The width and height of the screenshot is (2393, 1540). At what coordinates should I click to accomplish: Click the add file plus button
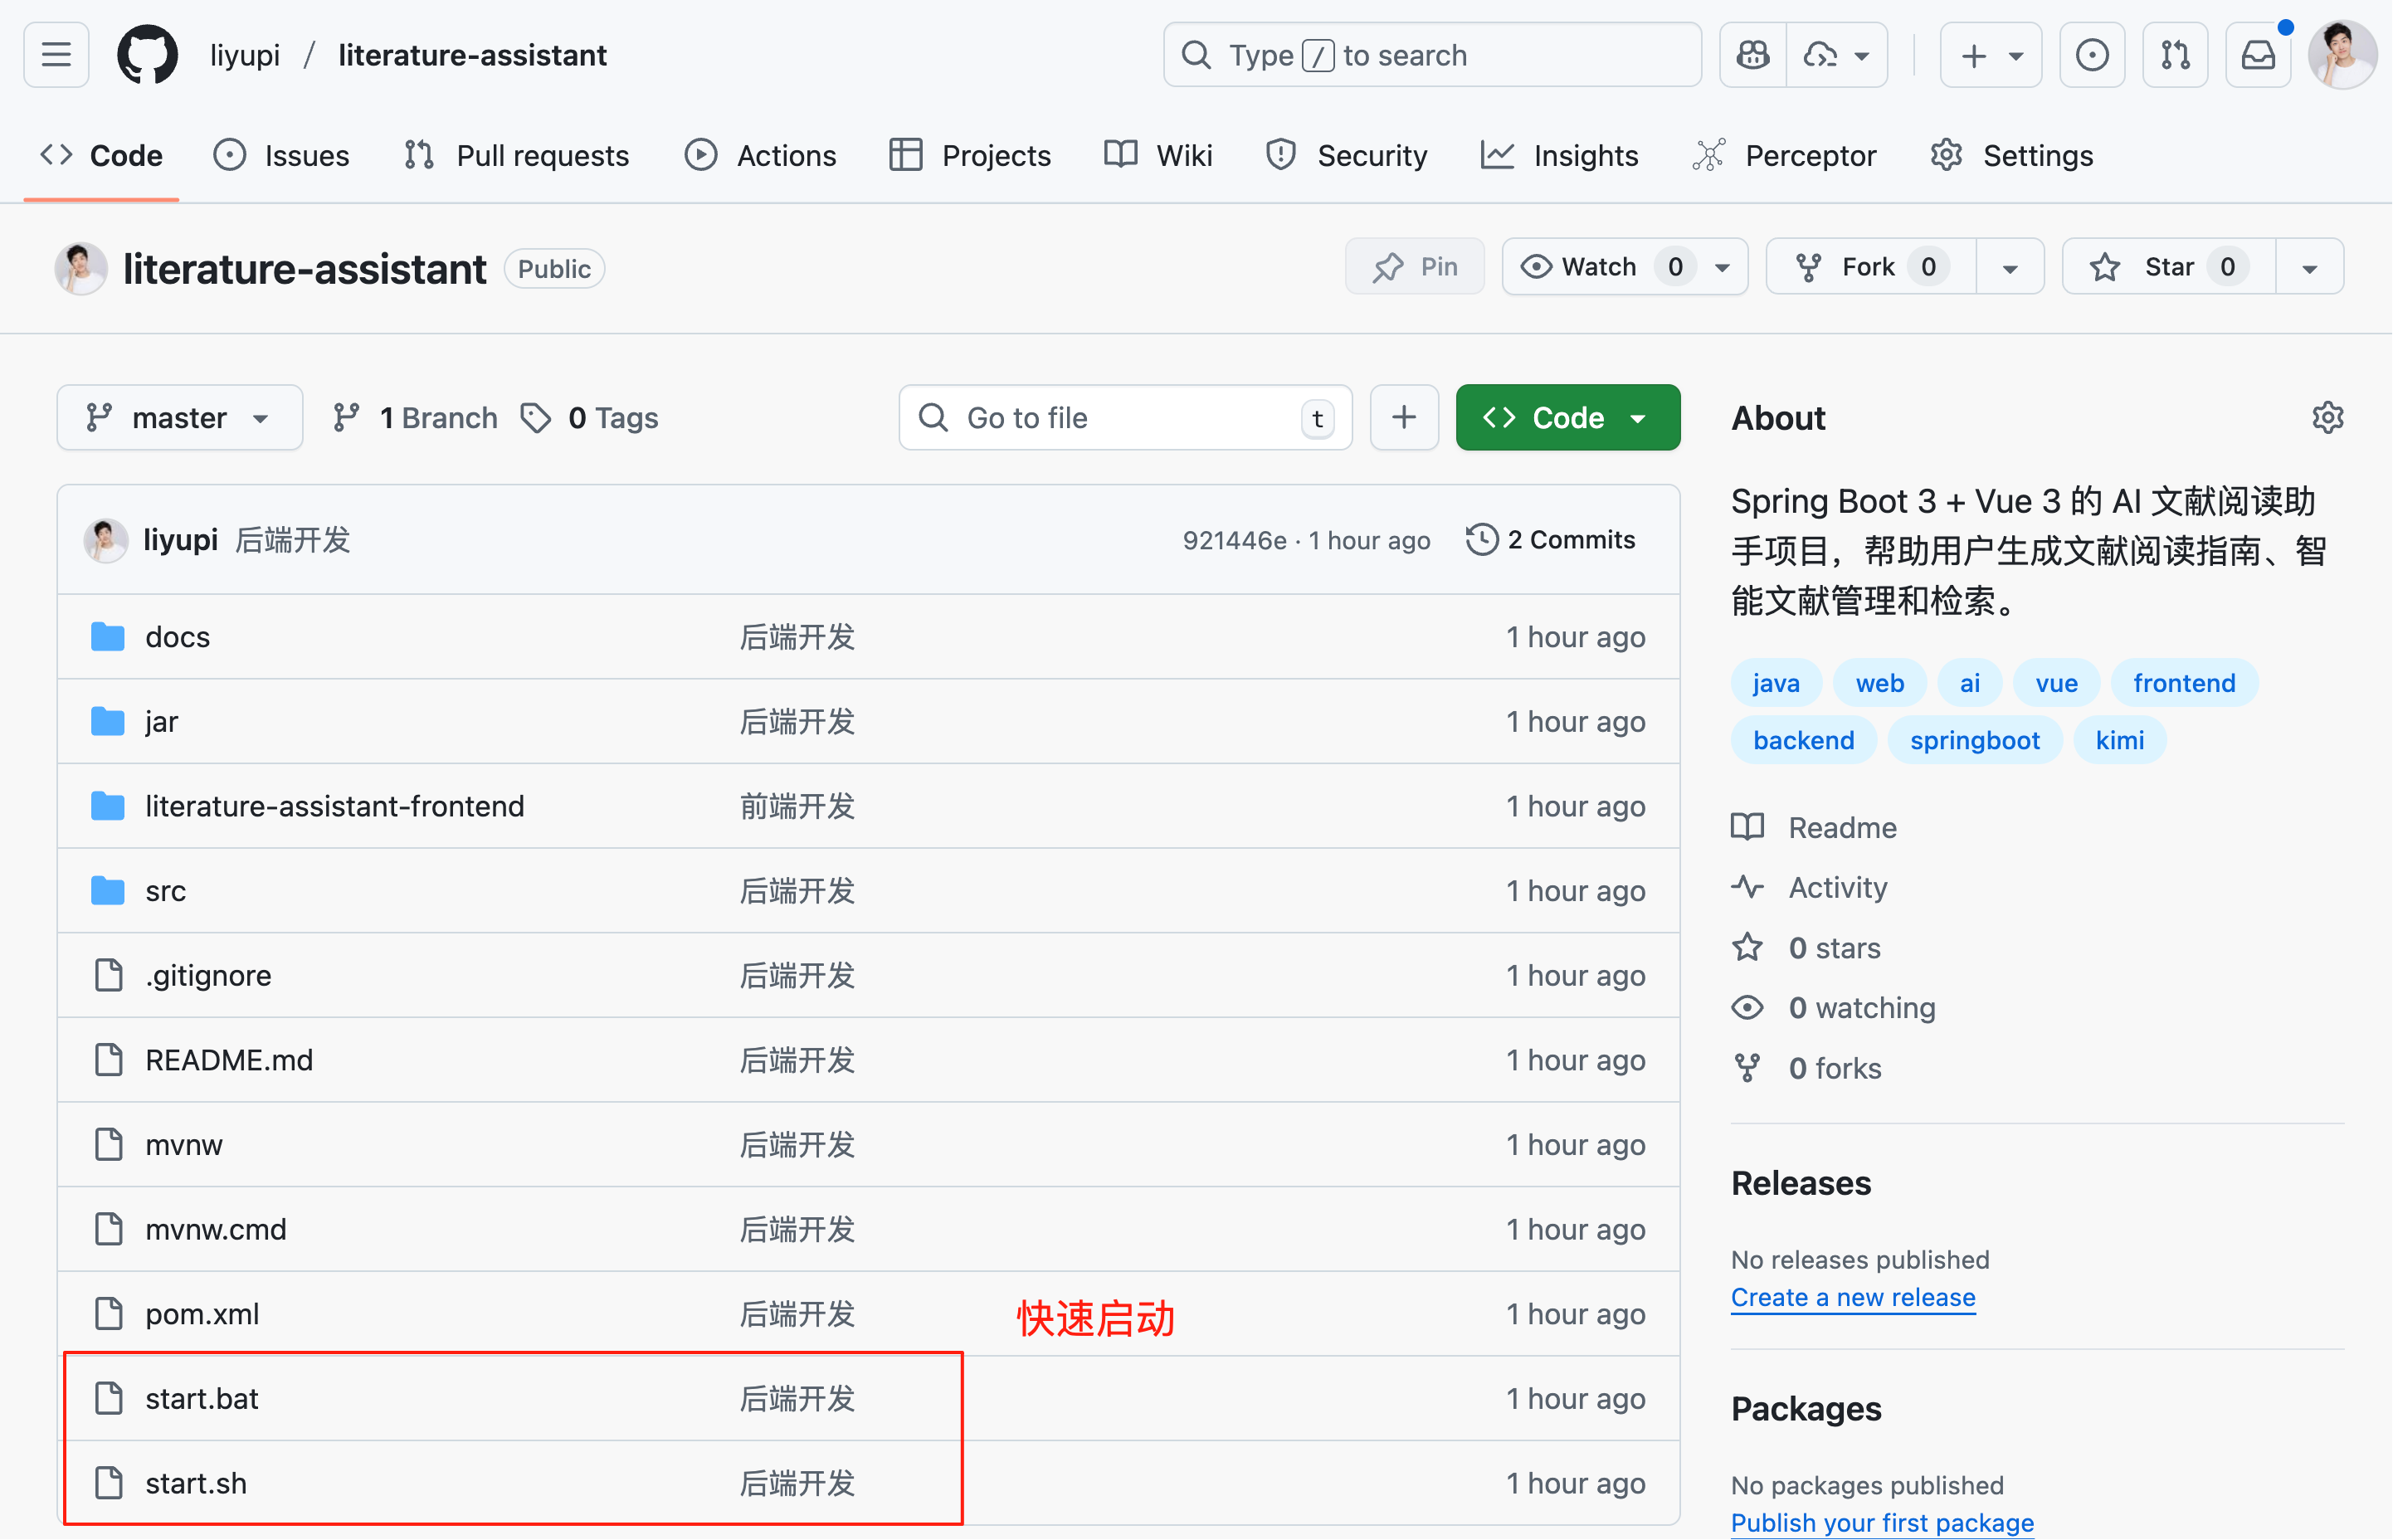[1403, 418]
